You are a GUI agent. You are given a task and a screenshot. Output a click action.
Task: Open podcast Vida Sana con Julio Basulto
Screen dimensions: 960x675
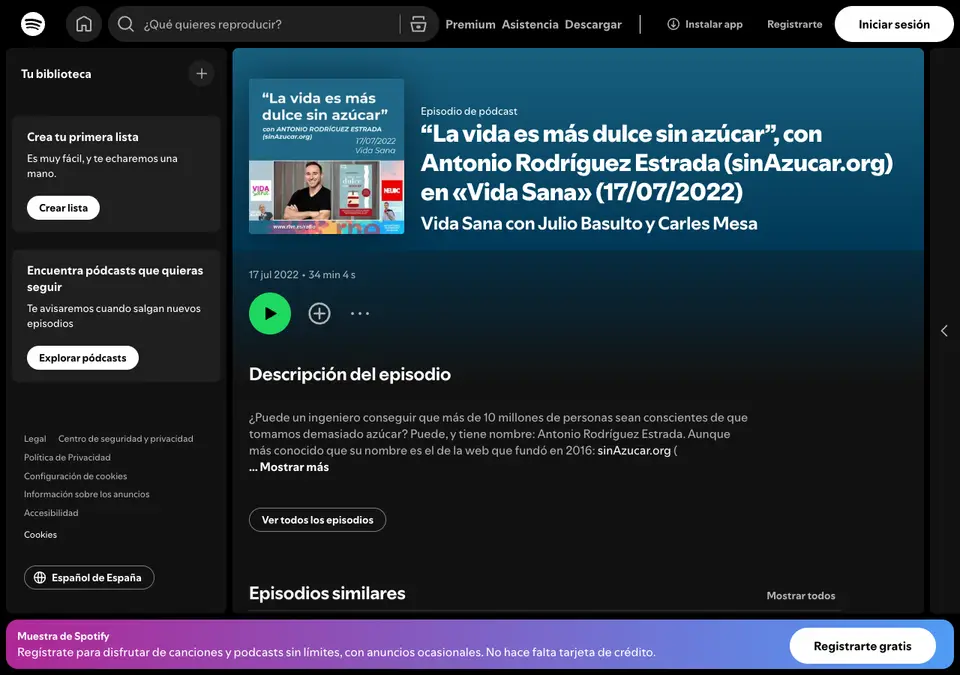(x=589, y=224)
